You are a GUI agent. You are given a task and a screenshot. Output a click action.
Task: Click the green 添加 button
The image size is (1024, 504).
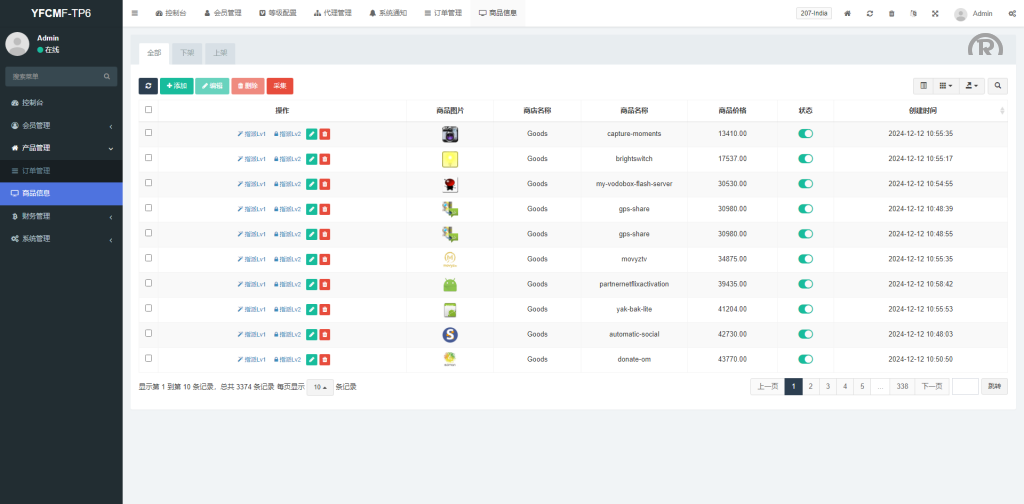tap(177, 87)
